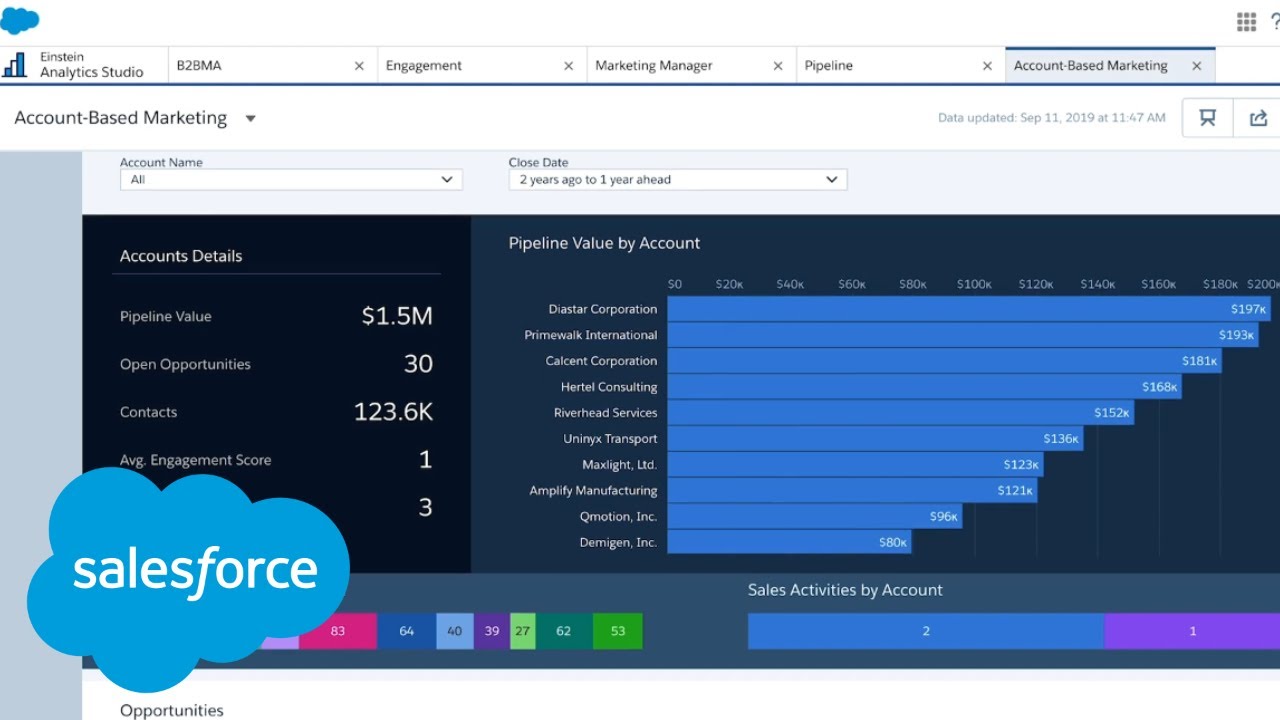Click the Primewalk International $193k bar

963,335
